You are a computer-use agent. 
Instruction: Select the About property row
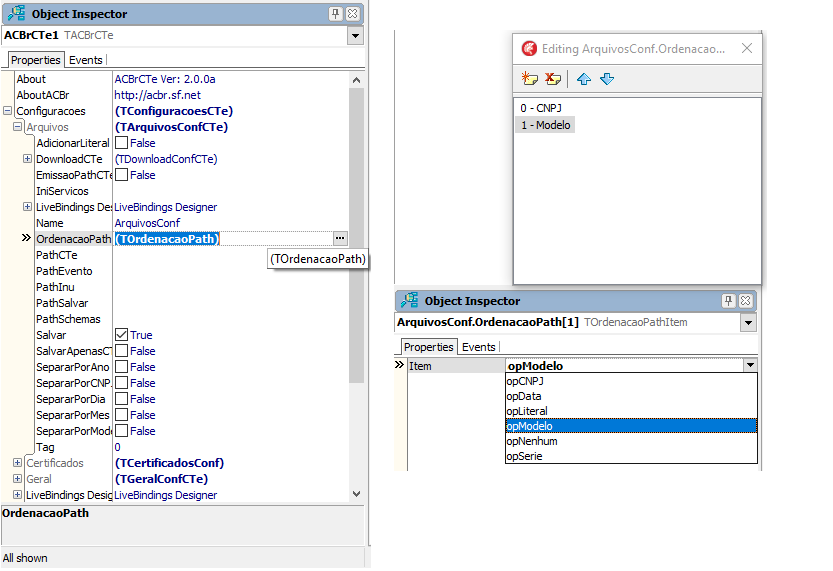click(181, 79)
